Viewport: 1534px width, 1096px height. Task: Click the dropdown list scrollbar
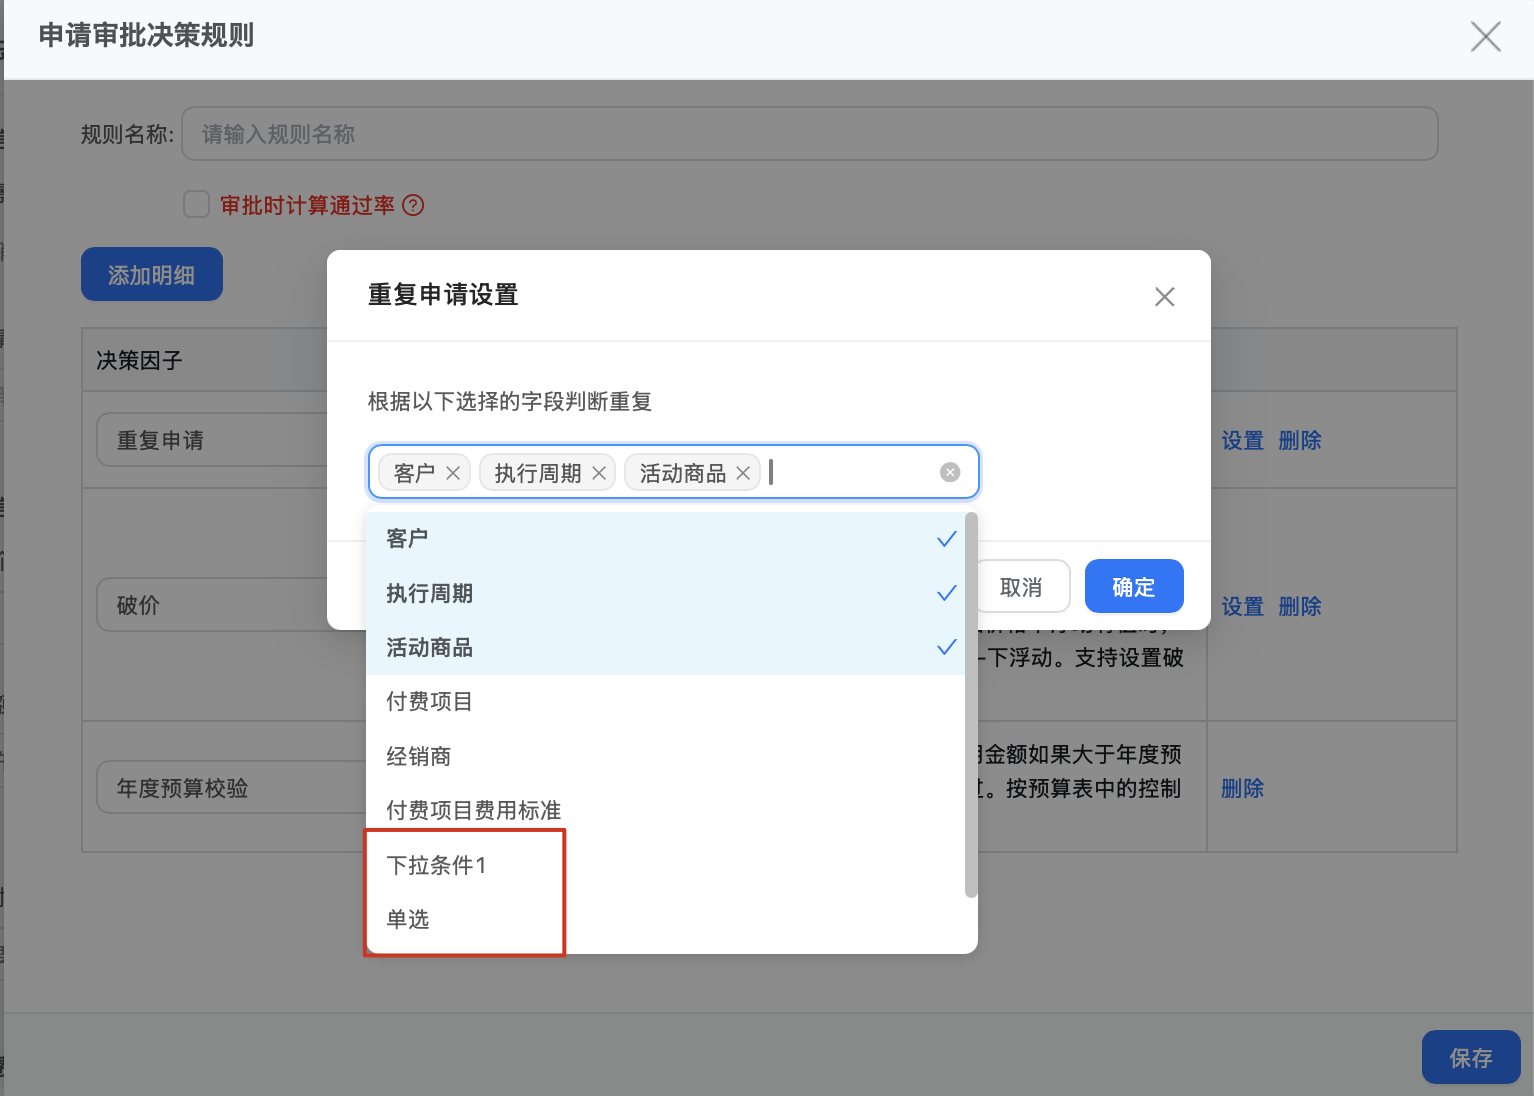click(x=970, y=705)
